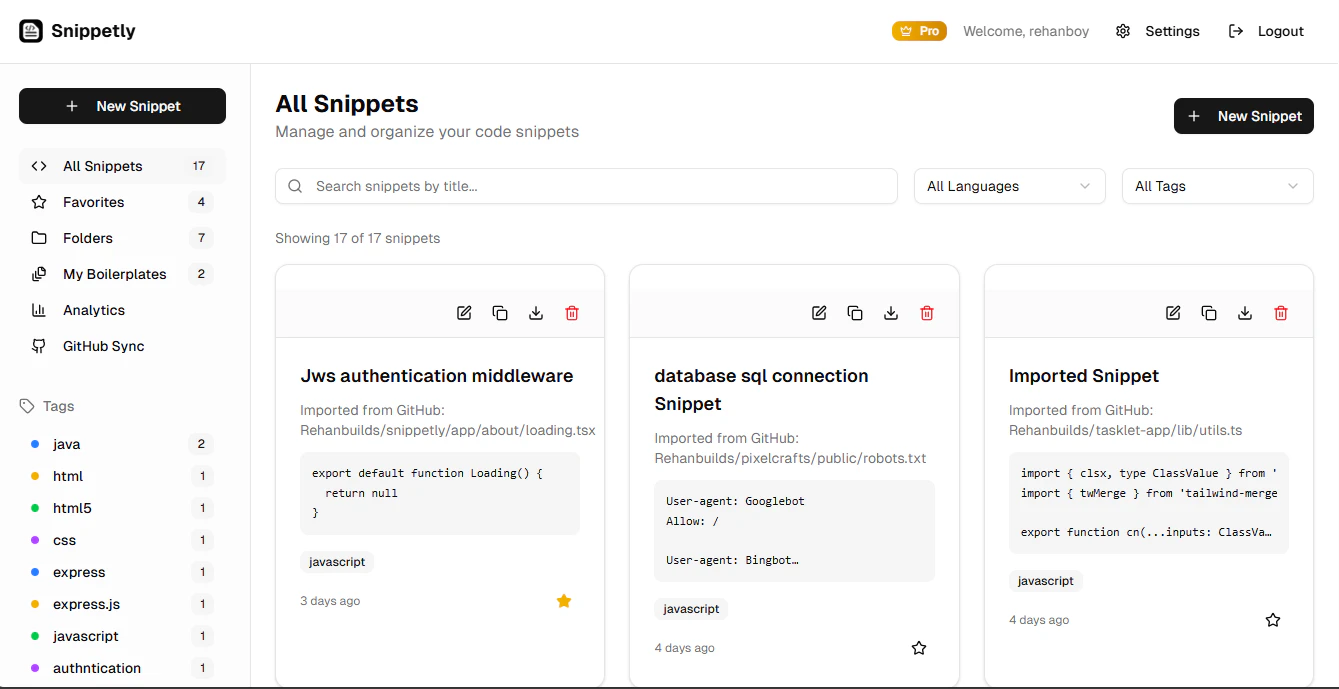The width and height of the screenshot is (1339, 689).
Task: Collapse the Tags section in sidebar
Action: coord(46,406)
